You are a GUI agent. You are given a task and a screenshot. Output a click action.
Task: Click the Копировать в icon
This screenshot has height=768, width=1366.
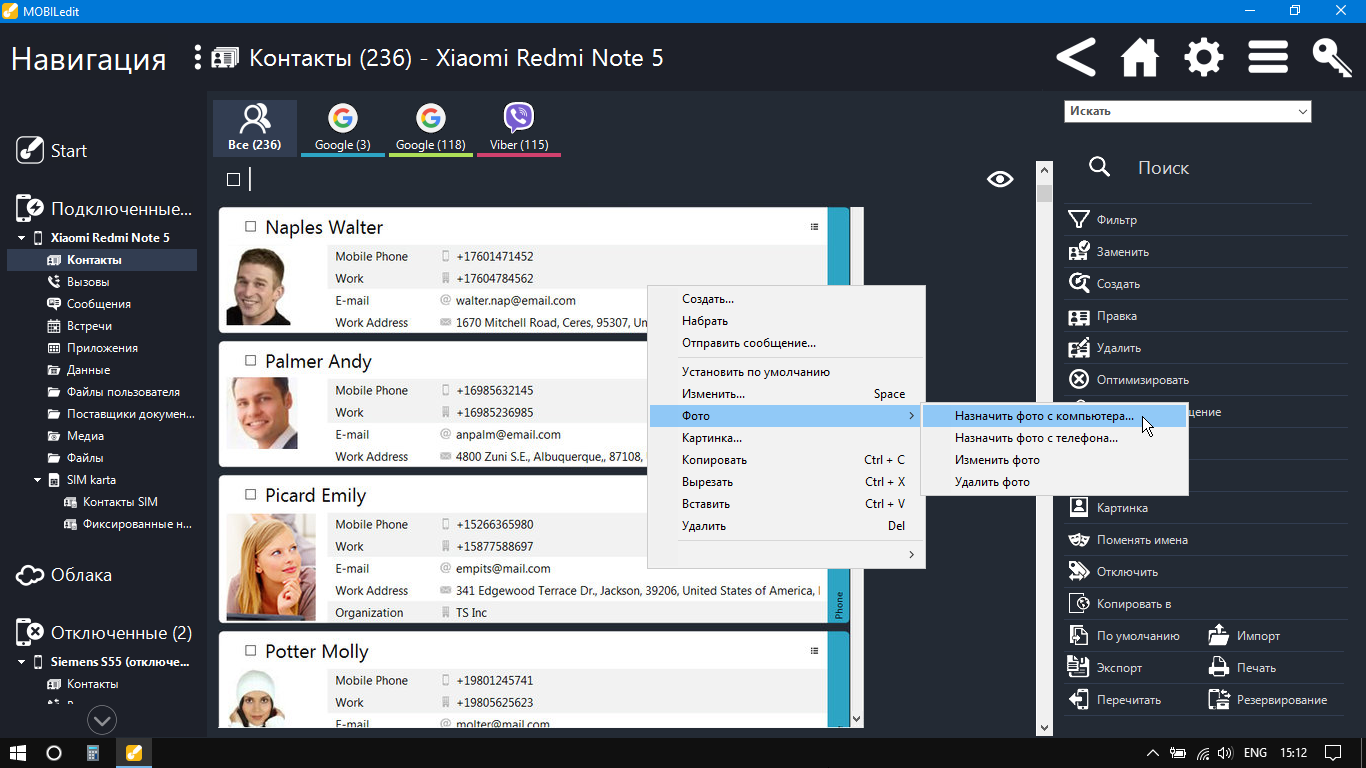click(x=1078, y=604)
